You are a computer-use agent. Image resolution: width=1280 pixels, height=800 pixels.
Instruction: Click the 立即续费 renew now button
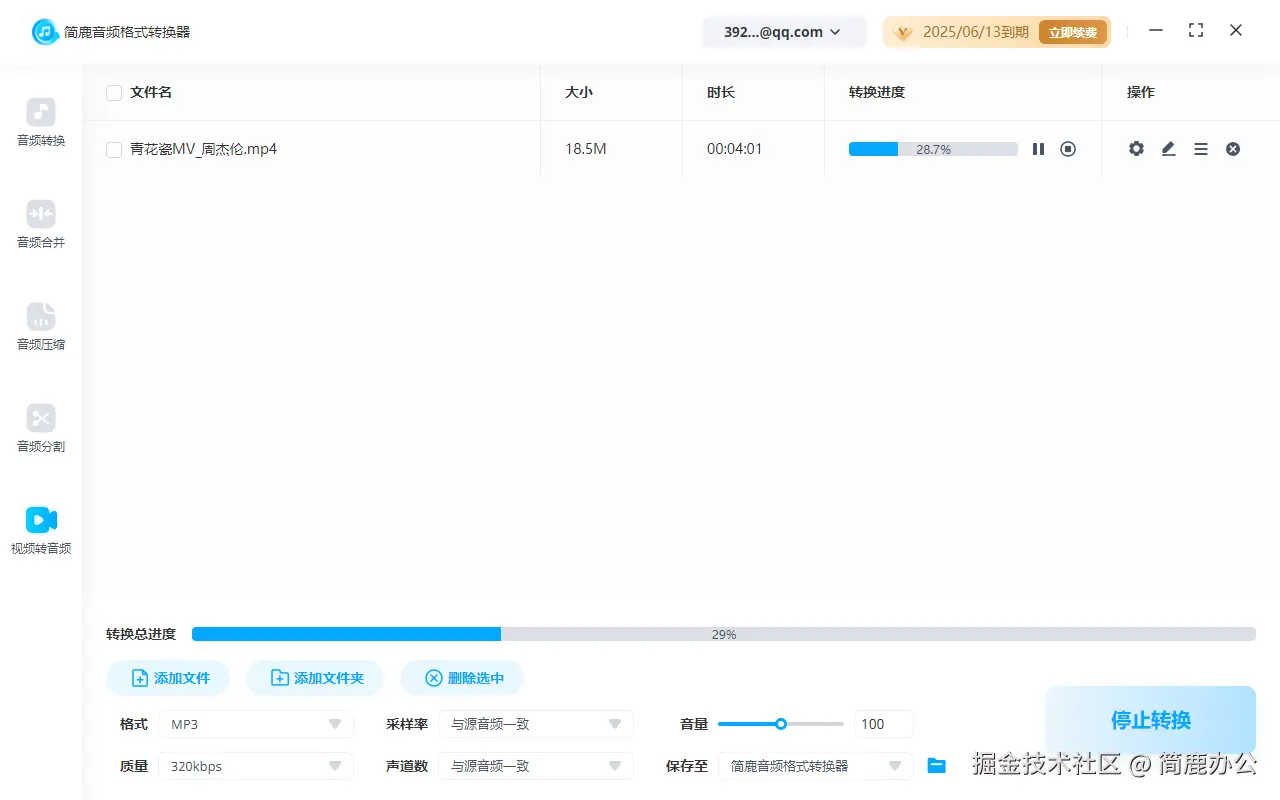coord(1073,32)
